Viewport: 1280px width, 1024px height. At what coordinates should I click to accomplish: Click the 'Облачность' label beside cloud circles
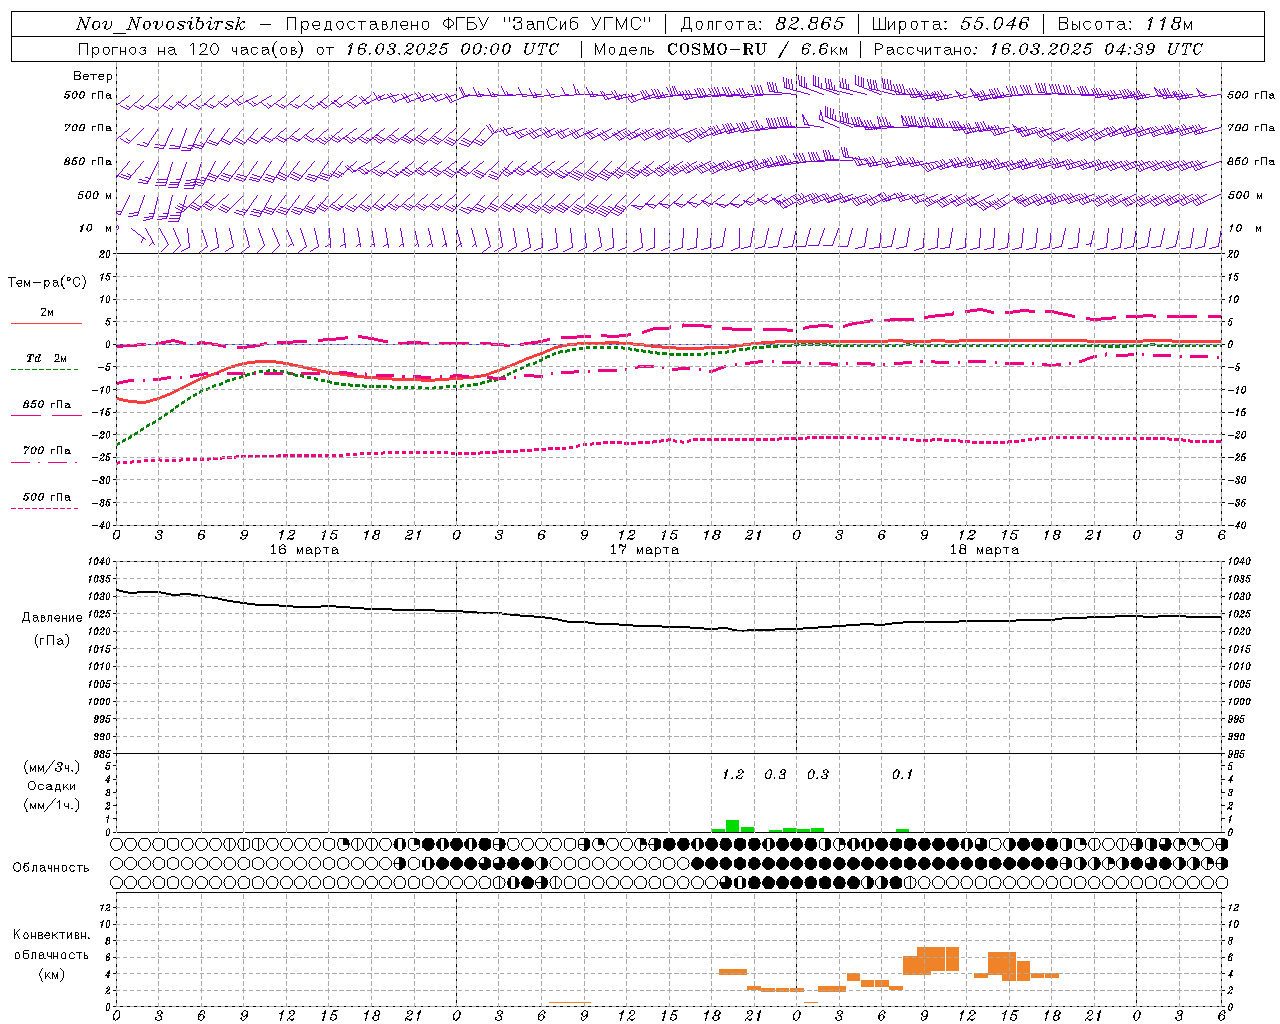point(51,868)
